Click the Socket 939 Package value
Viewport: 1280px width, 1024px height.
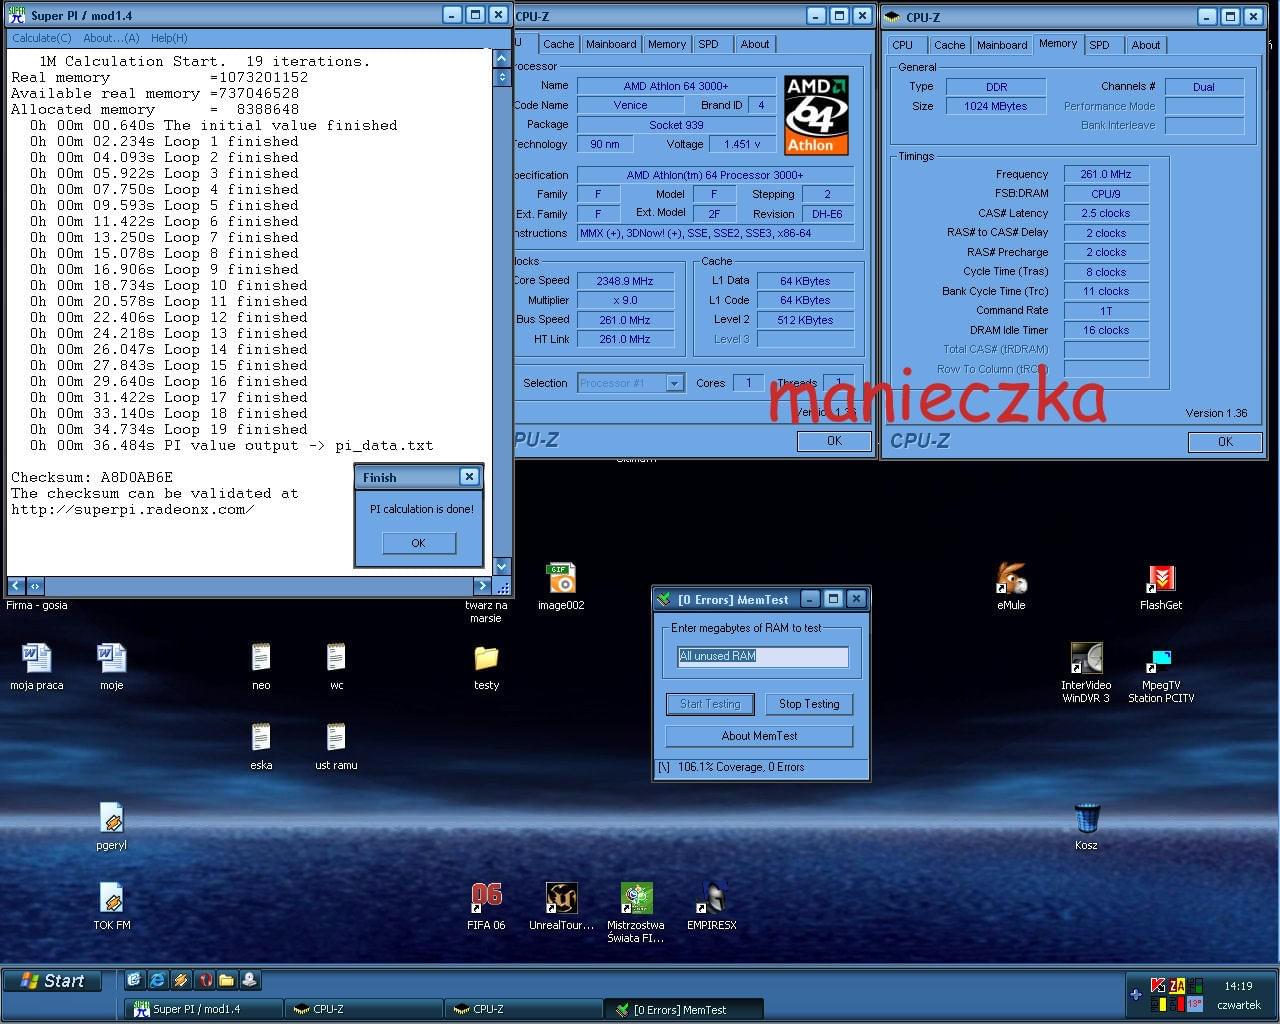point(676,125)
